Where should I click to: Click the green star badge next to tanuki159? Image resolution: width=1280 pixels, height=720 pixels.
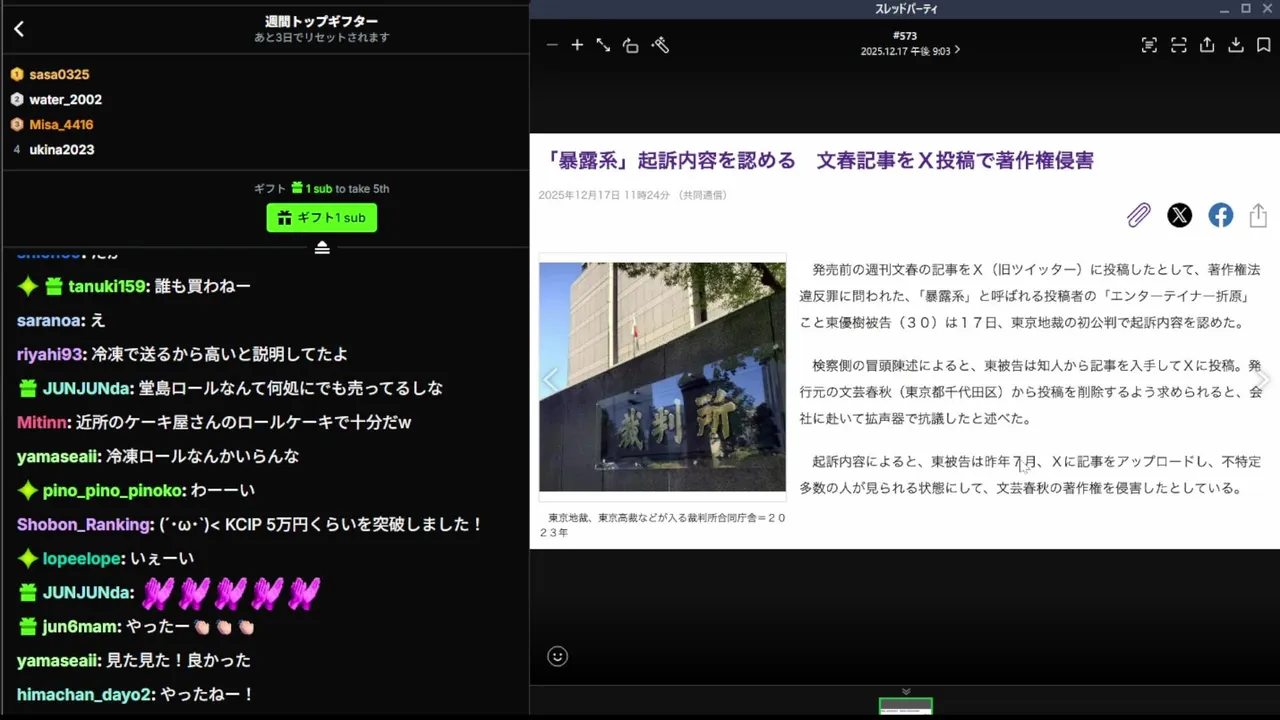[x=28, y=286]
